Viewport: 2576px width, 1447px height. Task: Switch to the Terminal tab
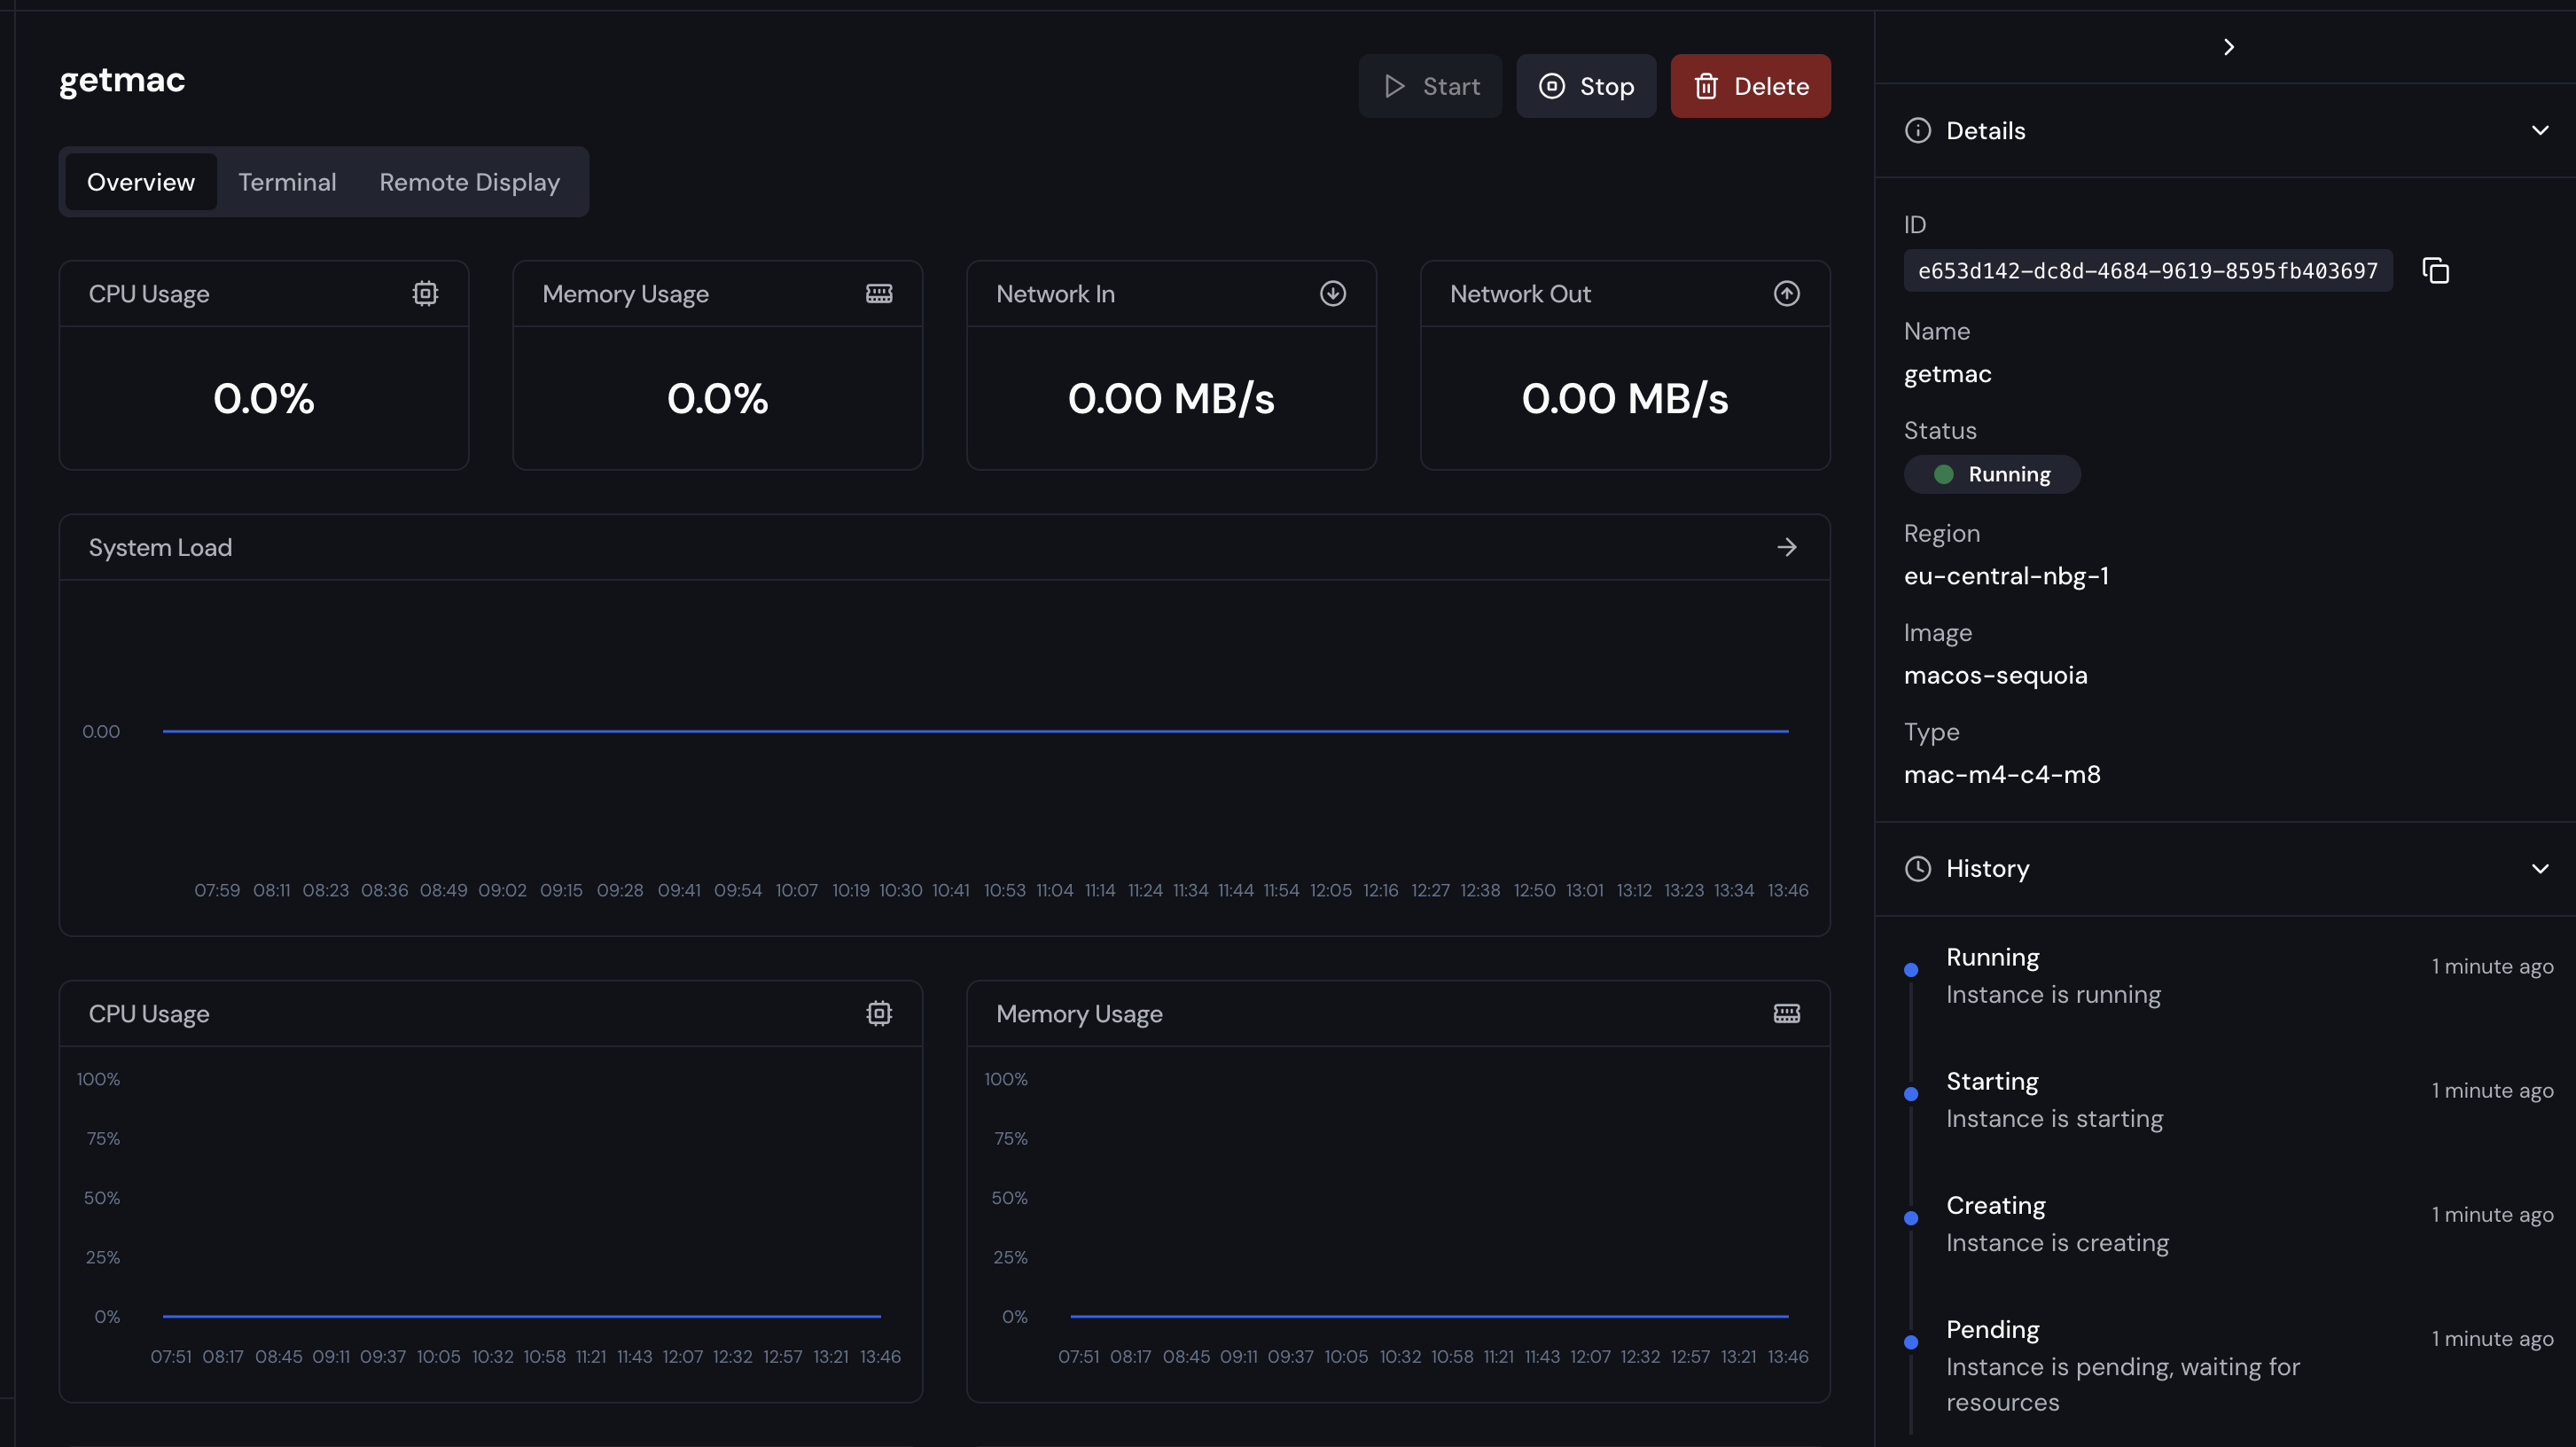(287, 182)
